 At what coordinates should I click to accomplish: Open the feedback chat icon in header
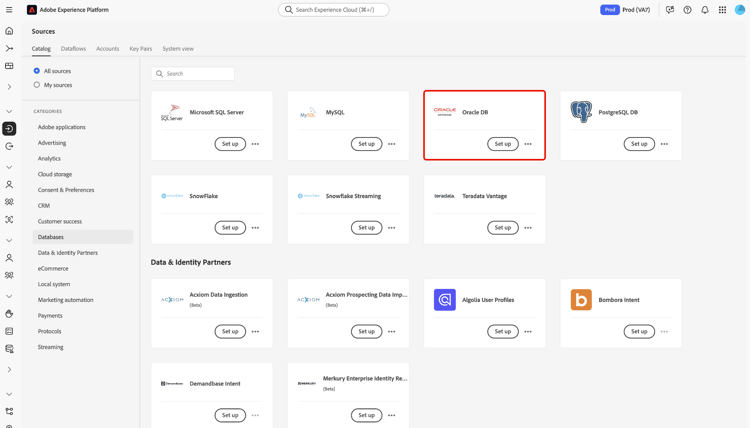pos(670,10)
